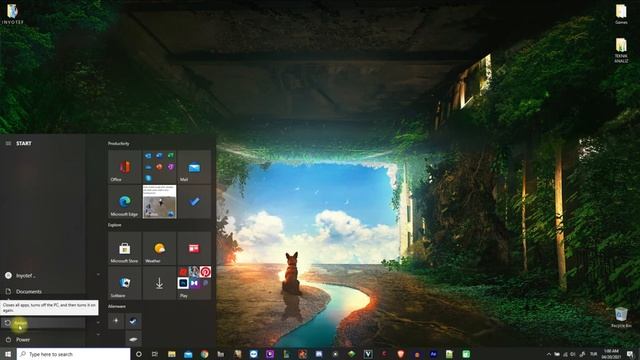Select the Recycle Bin desktop icon
640x360 pixels.
pos(621,318)
